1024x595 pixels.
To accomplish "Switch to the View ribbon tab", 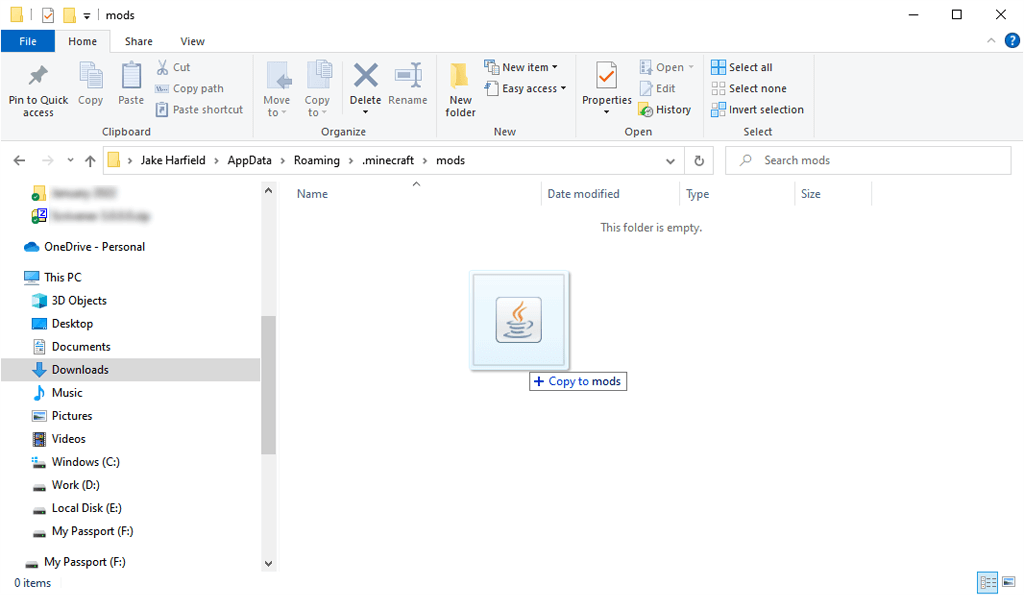I will point(192,41).
